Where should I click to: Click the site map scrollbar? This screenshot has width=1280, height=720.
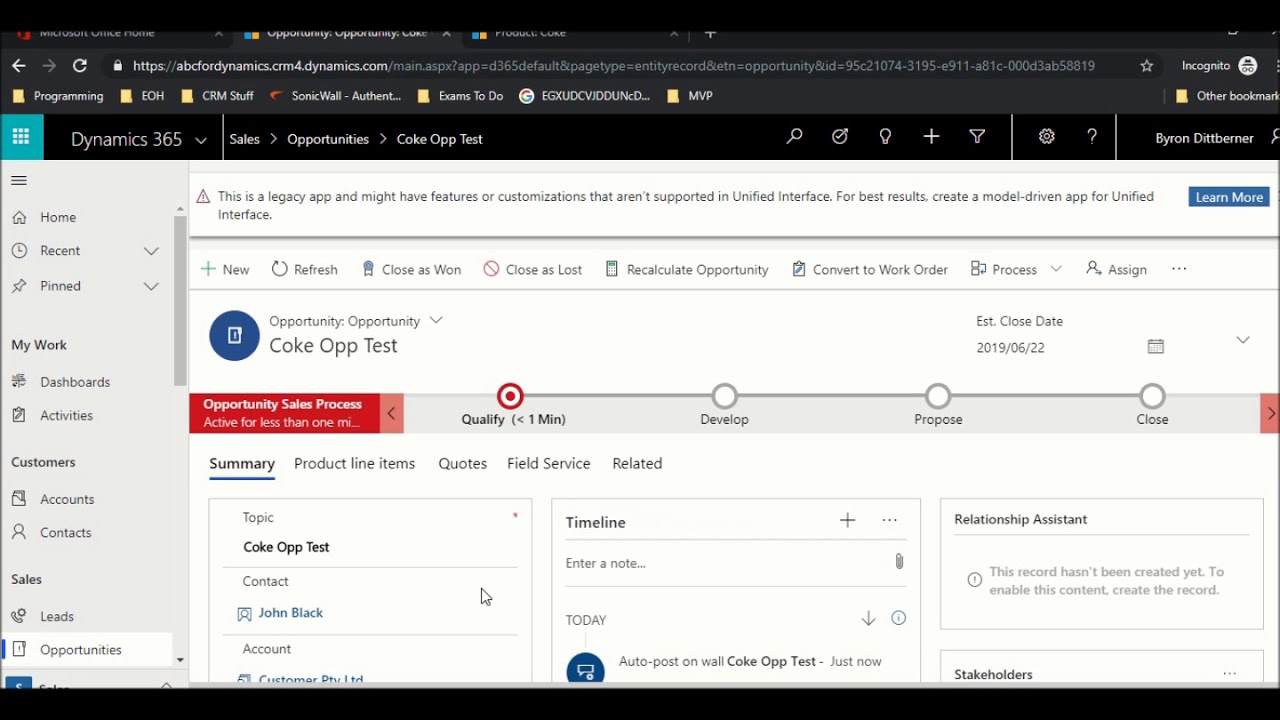[180, 300]
